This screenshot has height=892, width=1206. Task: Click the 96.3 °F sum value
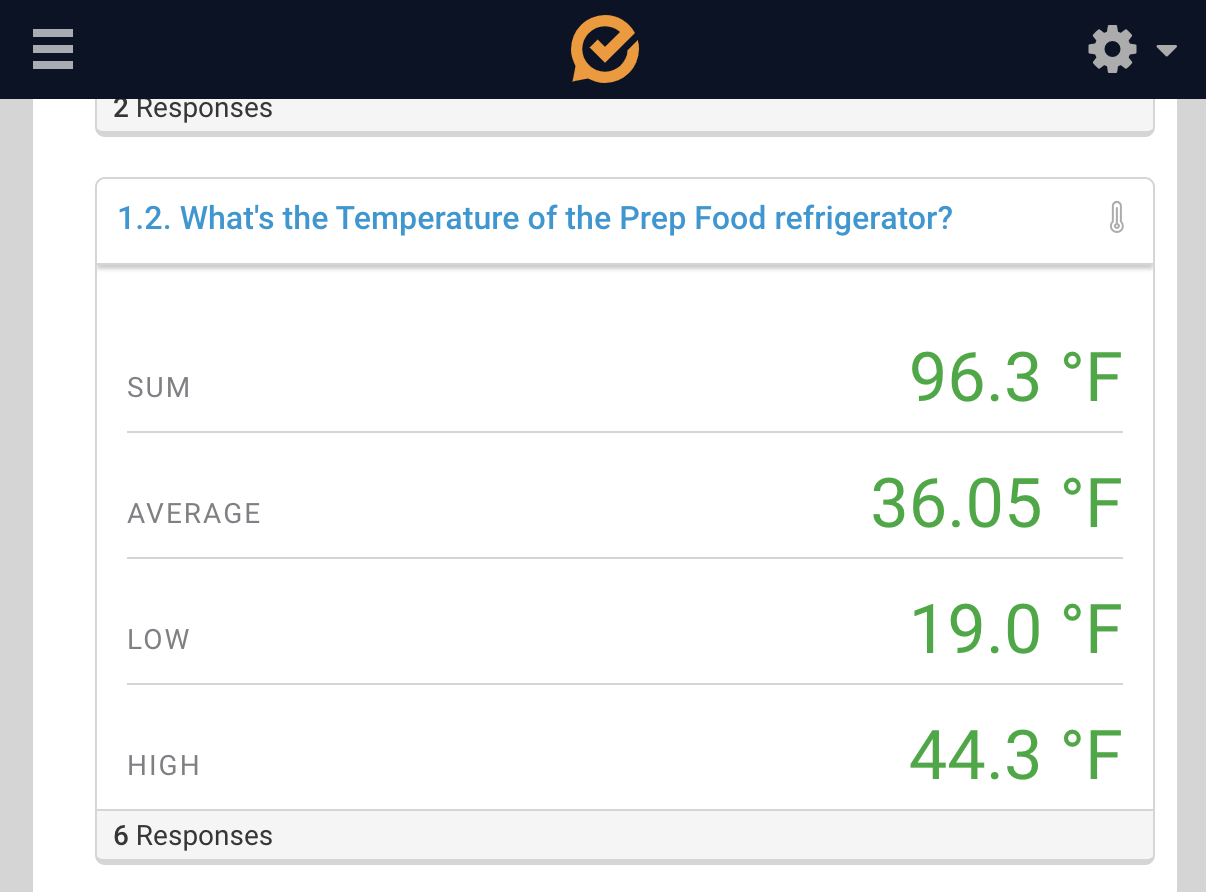1015,378
